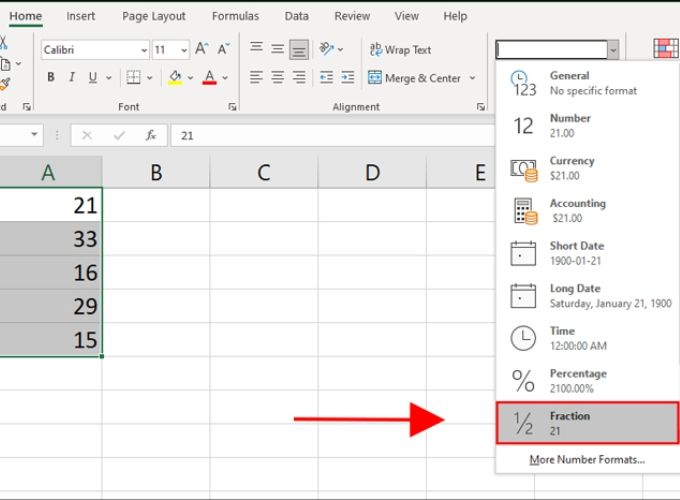This screenshot has height=500, width=680.
Task: Choose Accounting format
Action: pyautogui.click(x=588, y=210)
